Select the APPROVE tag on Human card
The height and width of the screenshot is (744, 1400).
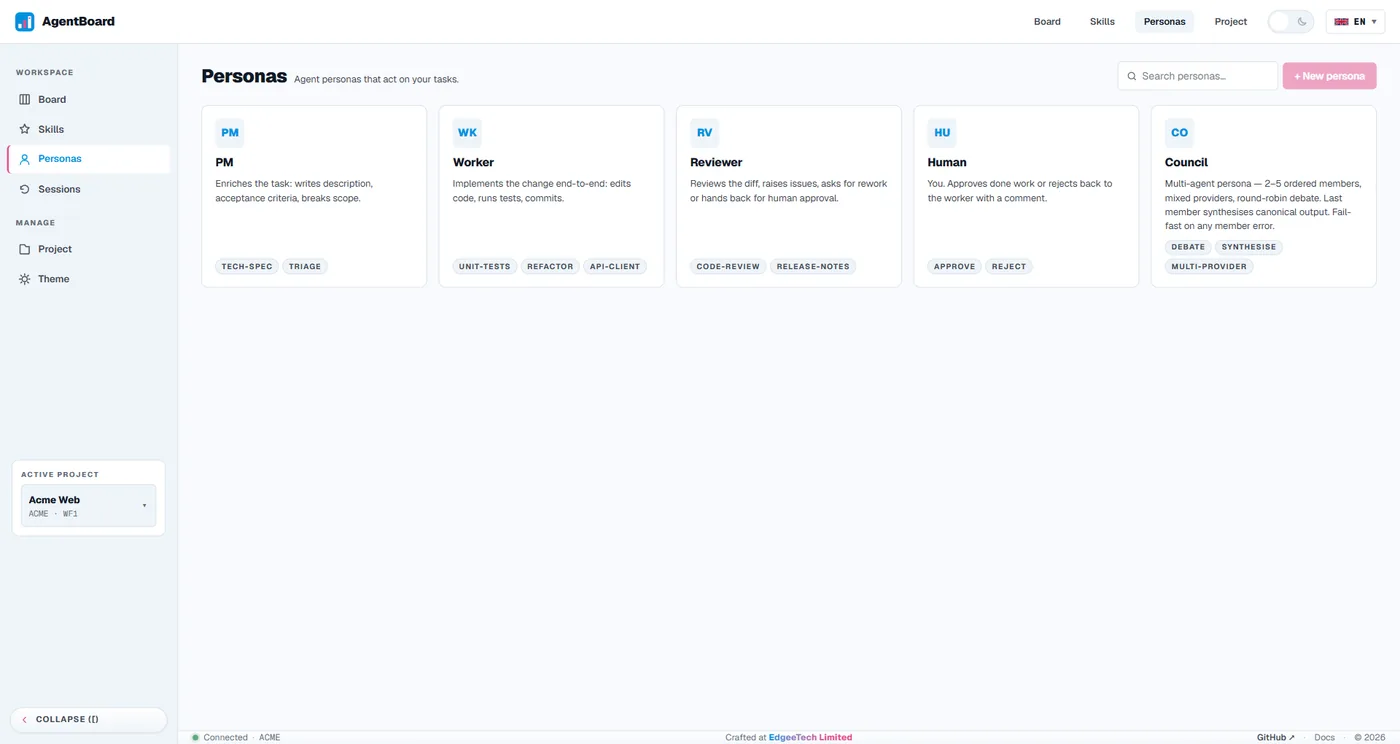(x=954, y=267)
